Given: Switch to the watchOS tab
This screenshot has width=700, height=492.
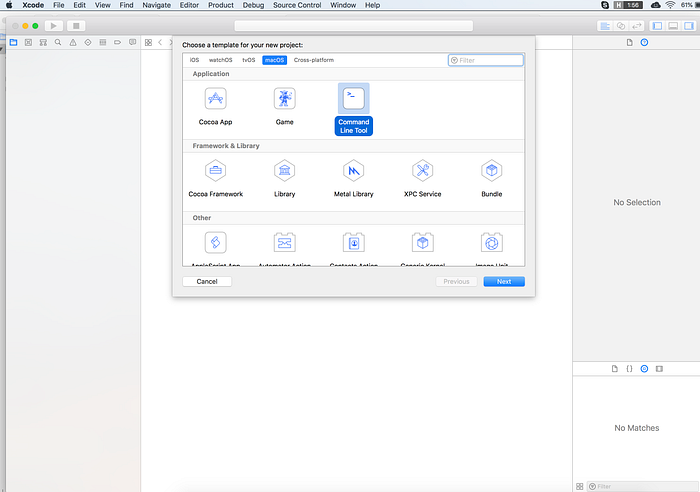Looking at the screenshot, I should [221, 60].
